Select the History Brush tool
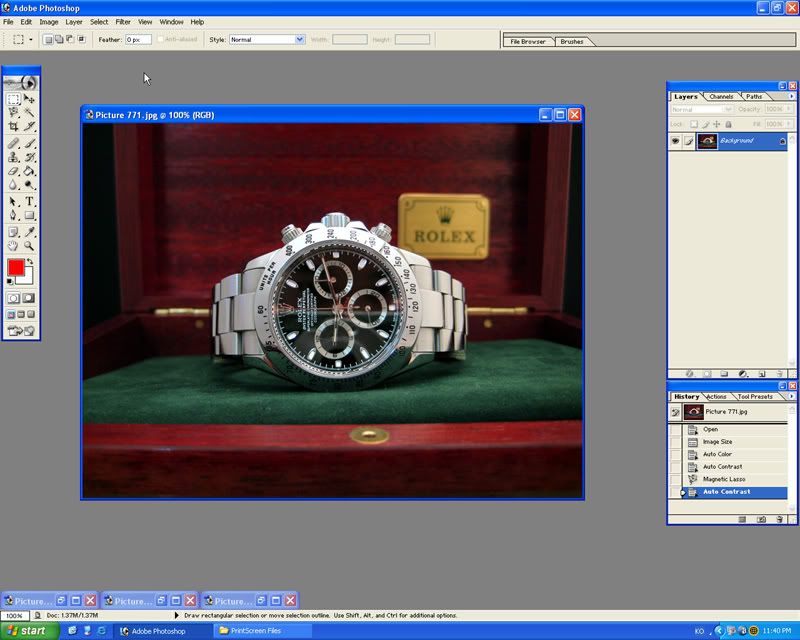 click(x=29, y=157)
